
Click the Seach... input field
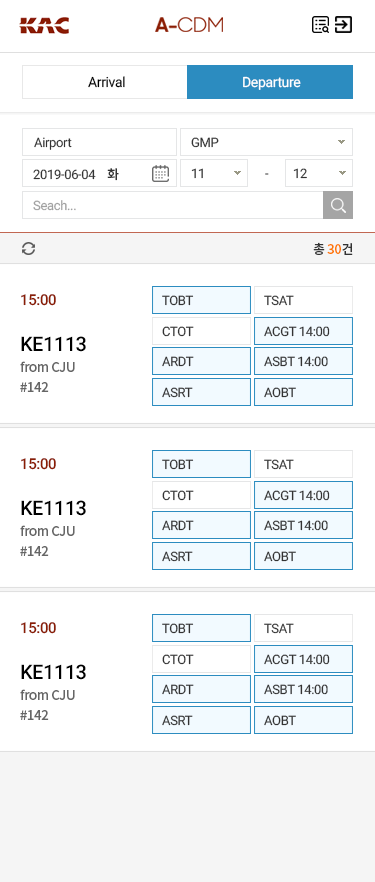(x=173, y=205)
